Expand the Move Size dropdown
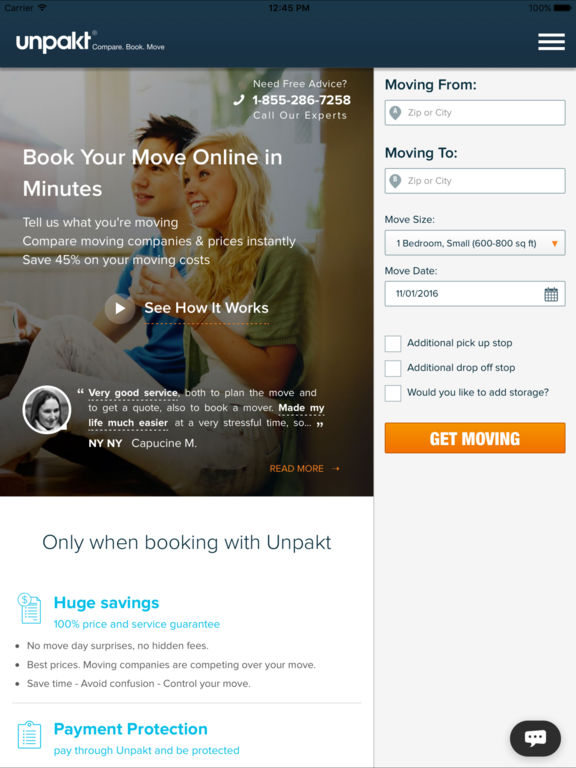Image resolution: width=576 pixels, height=768 pixels. tap(475, 243)
